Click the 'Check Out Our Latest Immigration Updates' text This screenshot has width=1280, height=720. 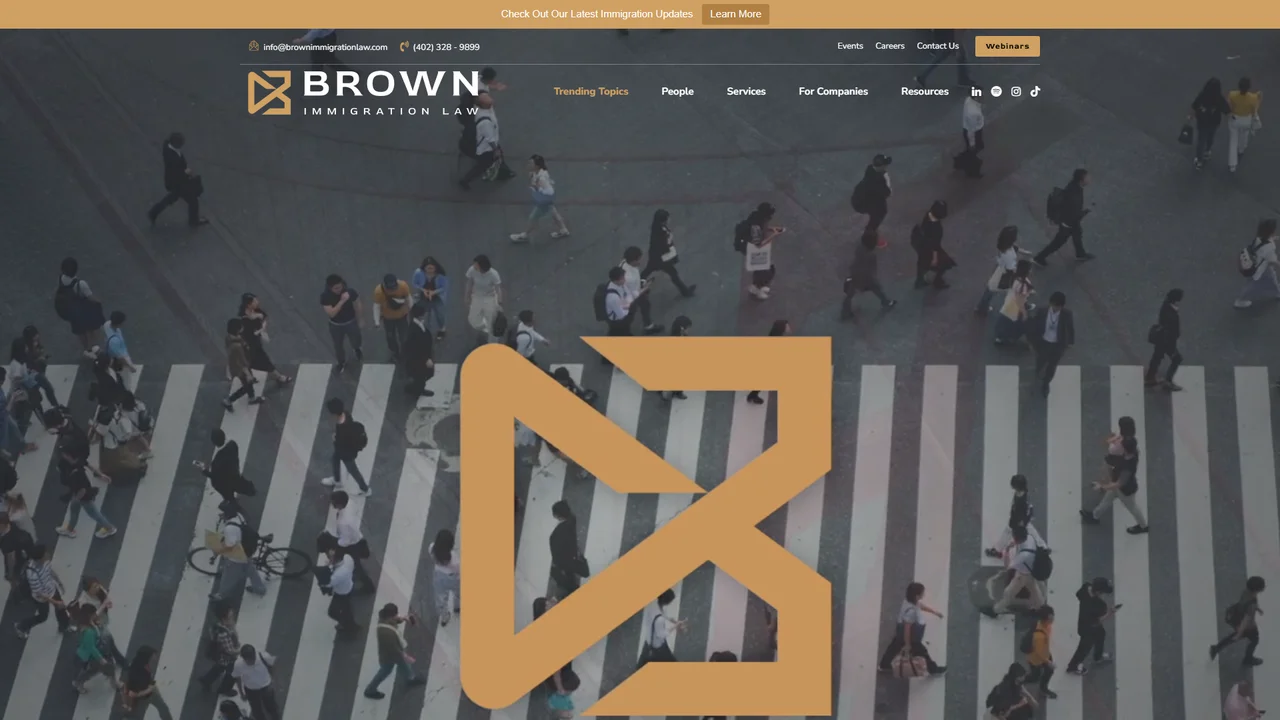tap(597, 14)
